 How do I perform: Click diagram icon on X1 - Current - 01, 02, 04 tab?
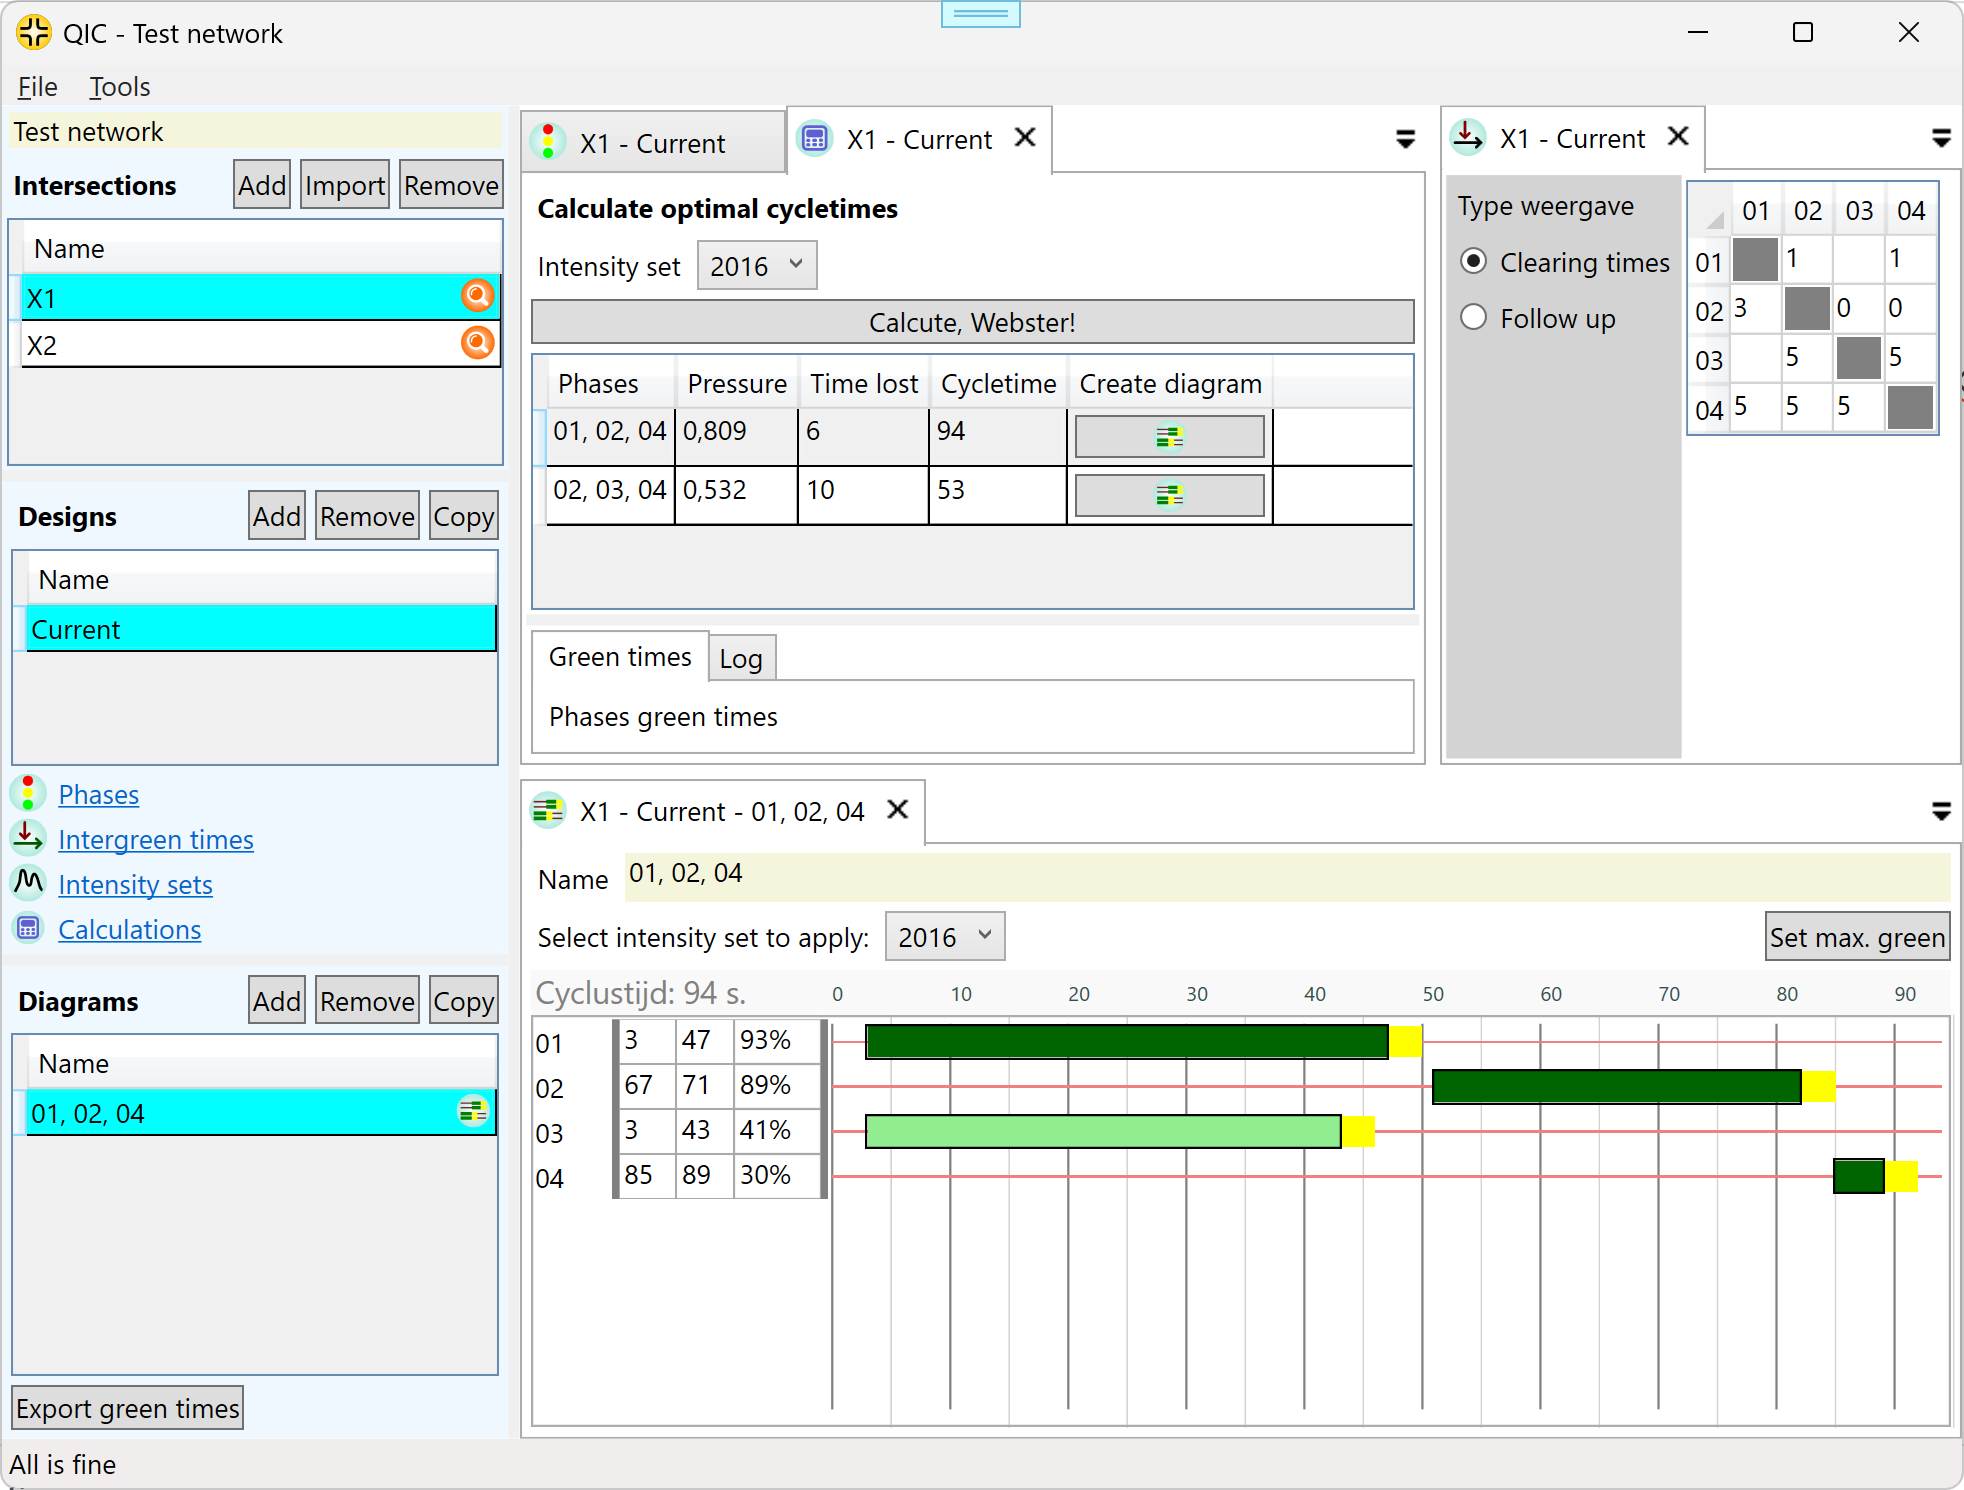(x=548, y=811)
